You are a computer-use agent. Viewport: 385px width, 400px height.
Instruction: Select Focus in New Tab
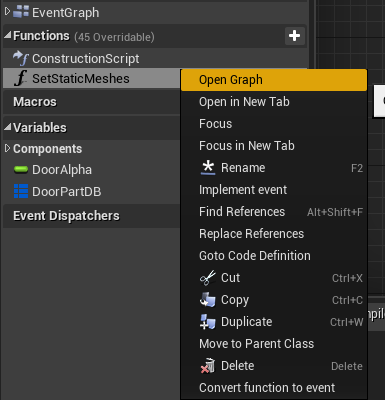pos(274,146)
